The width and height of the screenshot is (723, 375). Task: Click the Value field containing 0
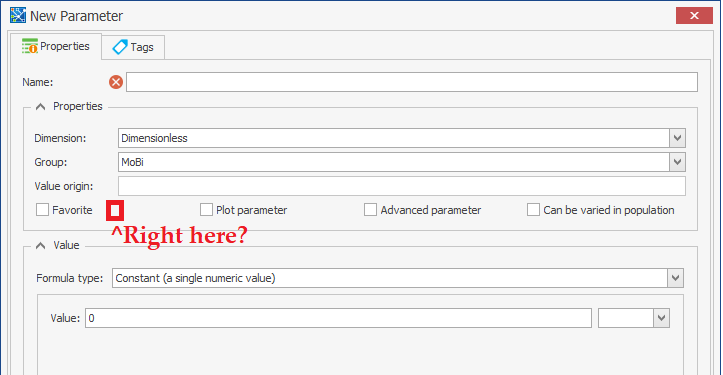pos(338,318)
